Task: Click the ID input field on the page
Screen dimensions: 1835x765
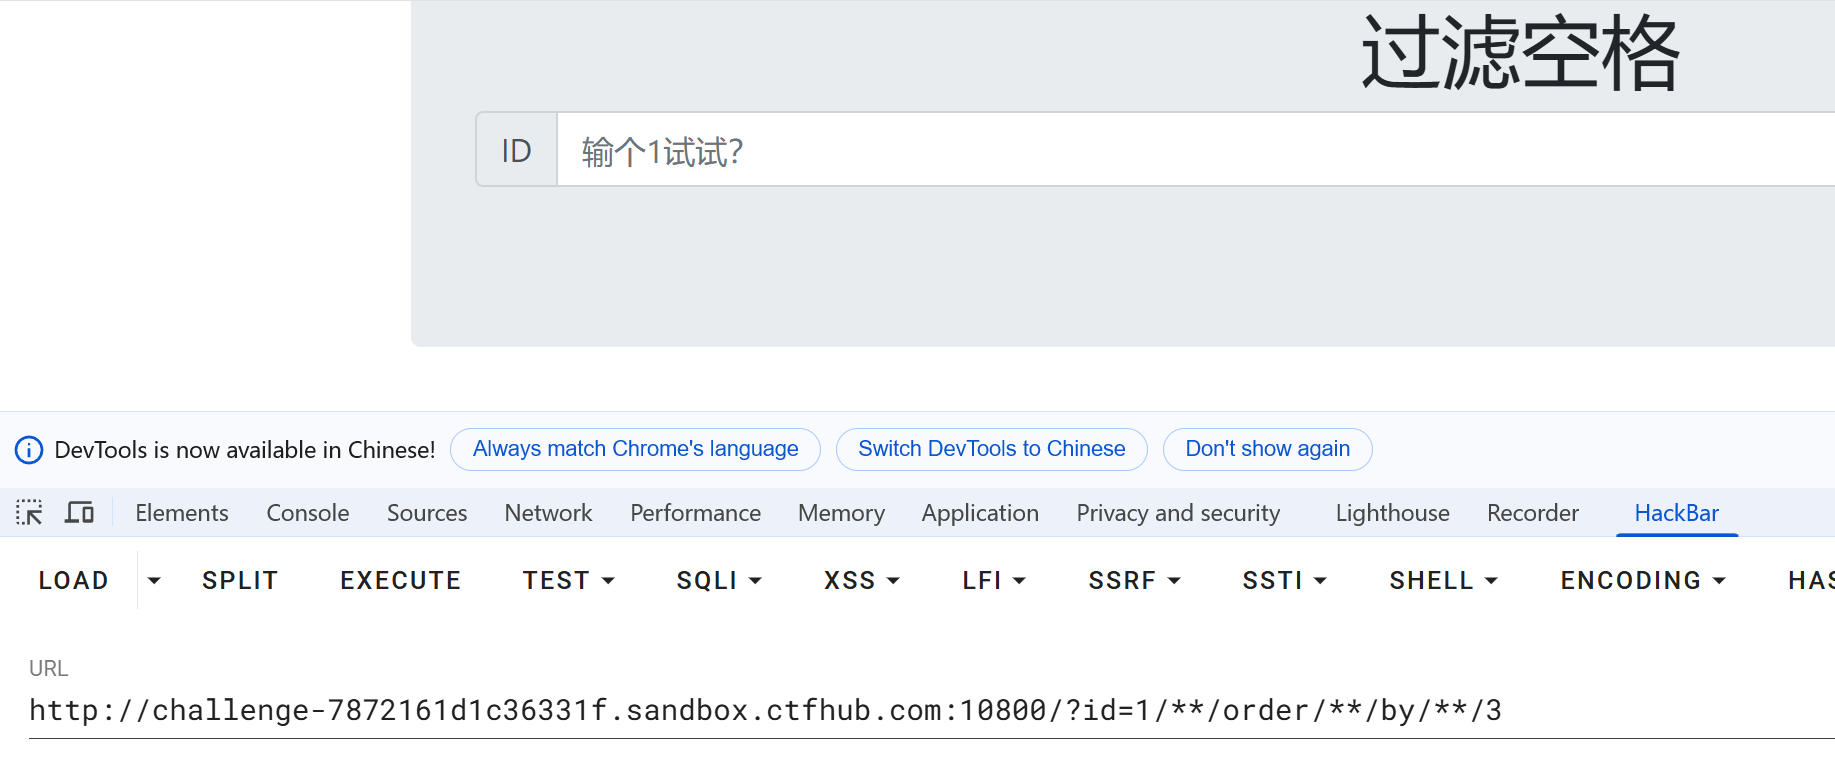Action: tap(1190, 150)
